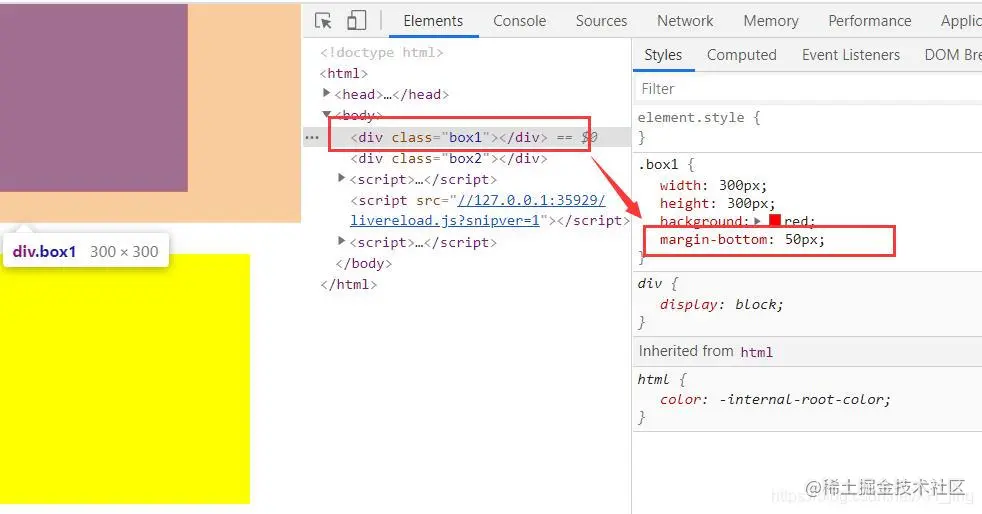982x514 pixels.
Task: Select the opening html tag node
Action: pos(343,73)
